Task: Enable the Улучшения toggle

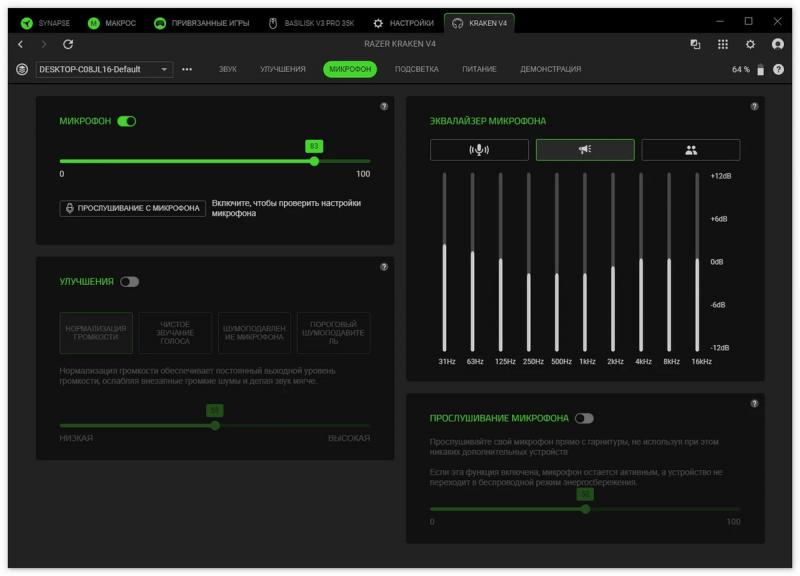Action: click(130, 282)
